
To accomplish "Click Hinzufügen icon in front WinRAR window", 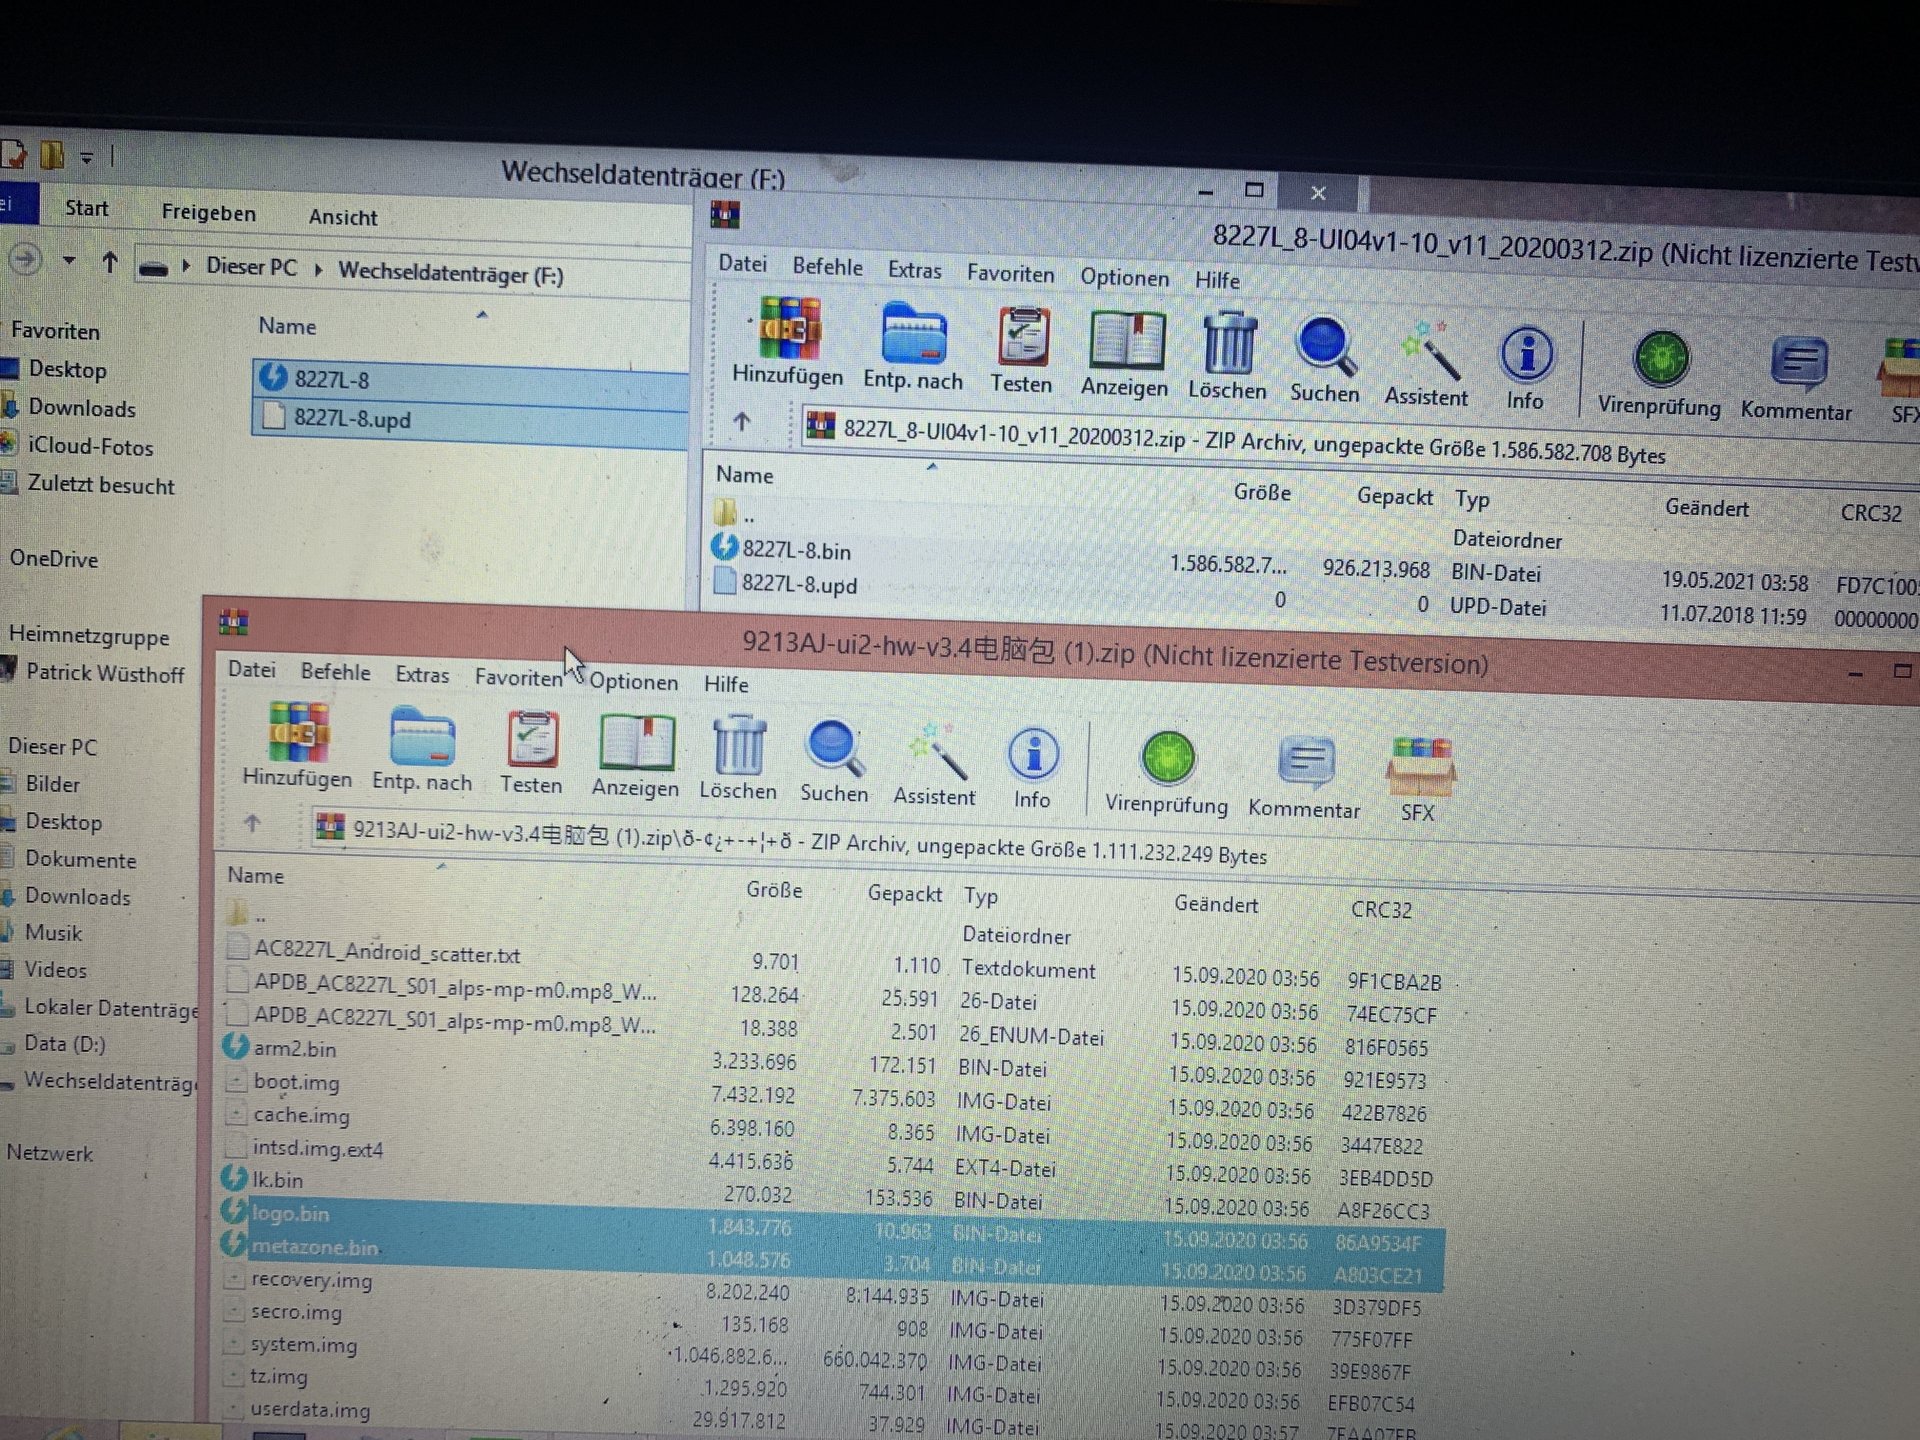I will point(298,732).
